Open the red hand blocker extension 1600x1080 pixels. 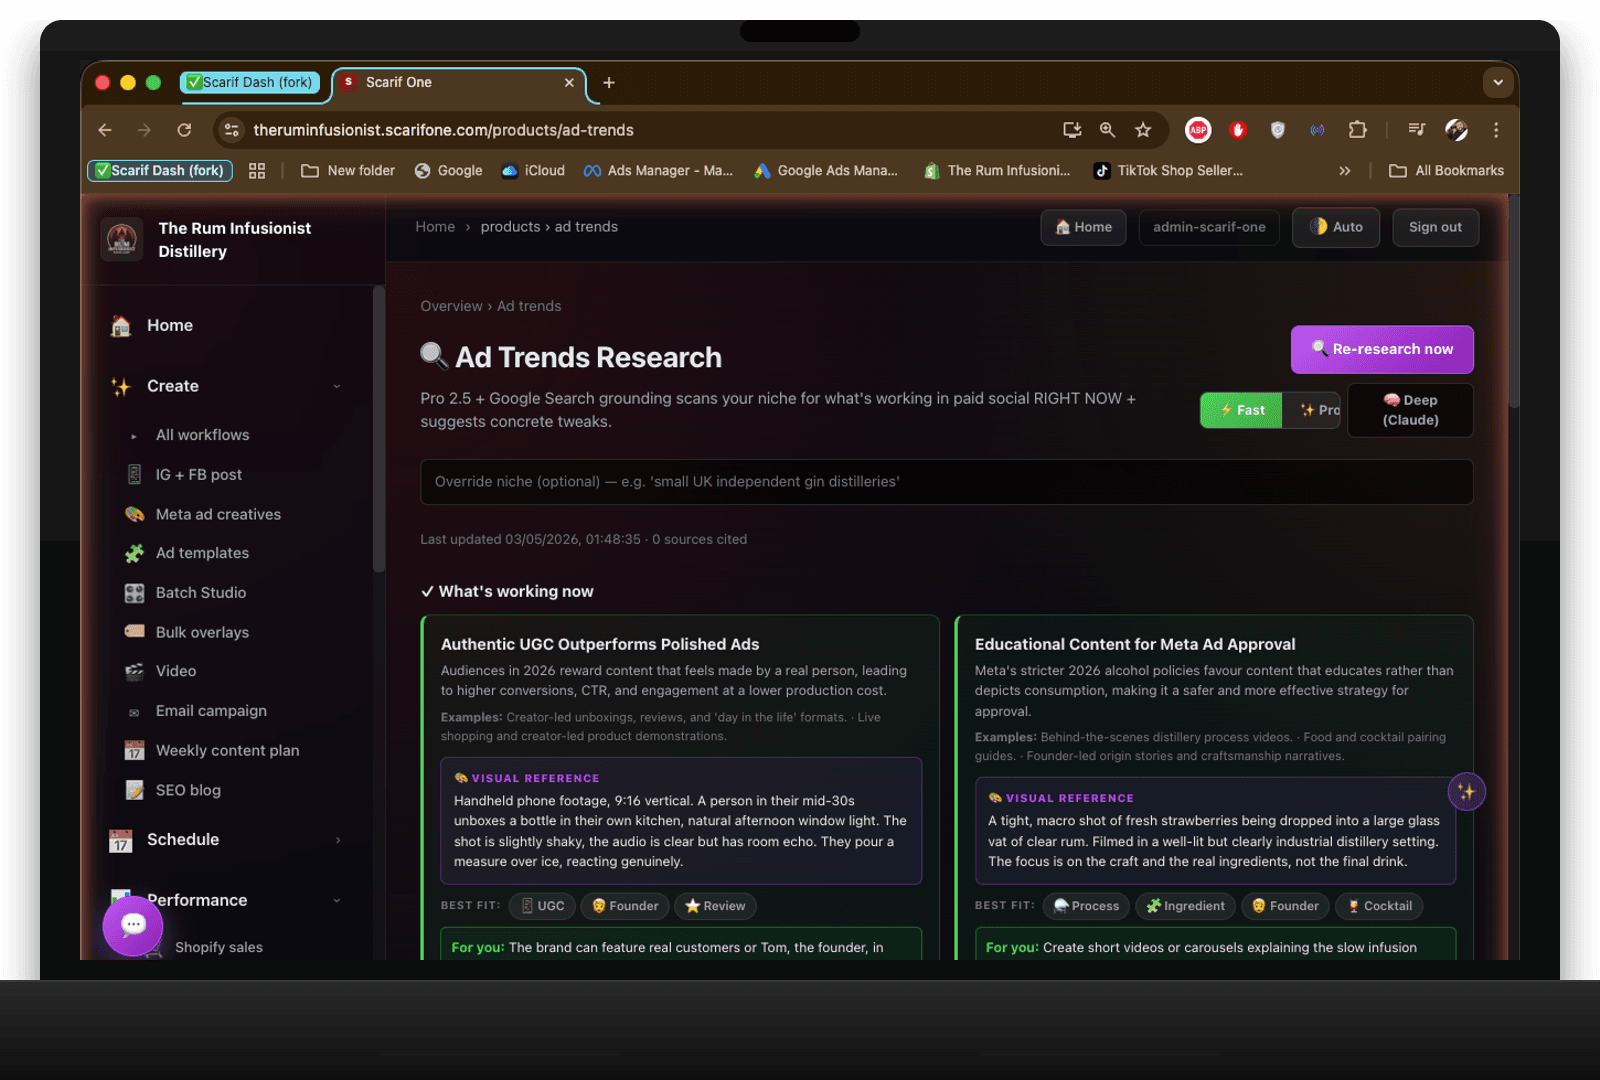point(1238,130)
